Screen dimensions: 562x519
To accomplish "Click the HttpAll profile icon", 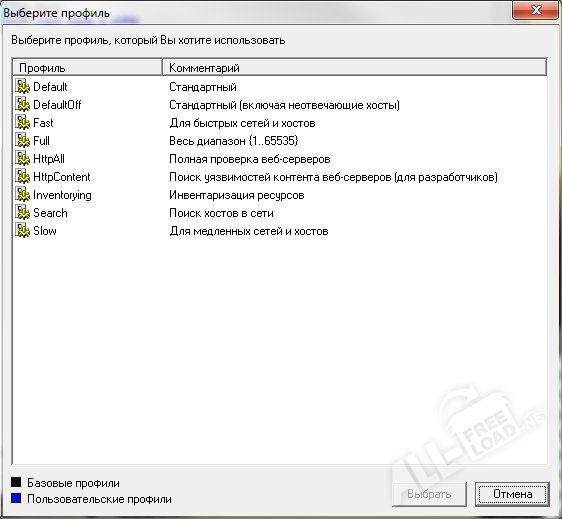I will (23, 159).
